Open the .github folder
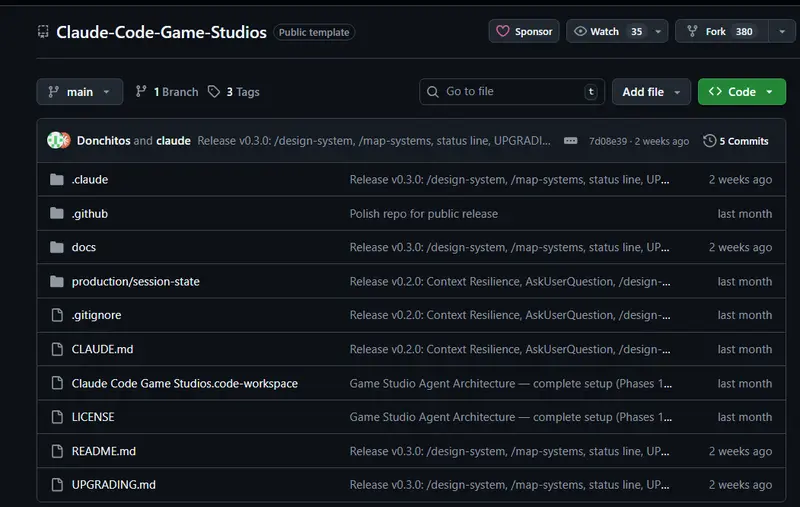 point(90,214)
